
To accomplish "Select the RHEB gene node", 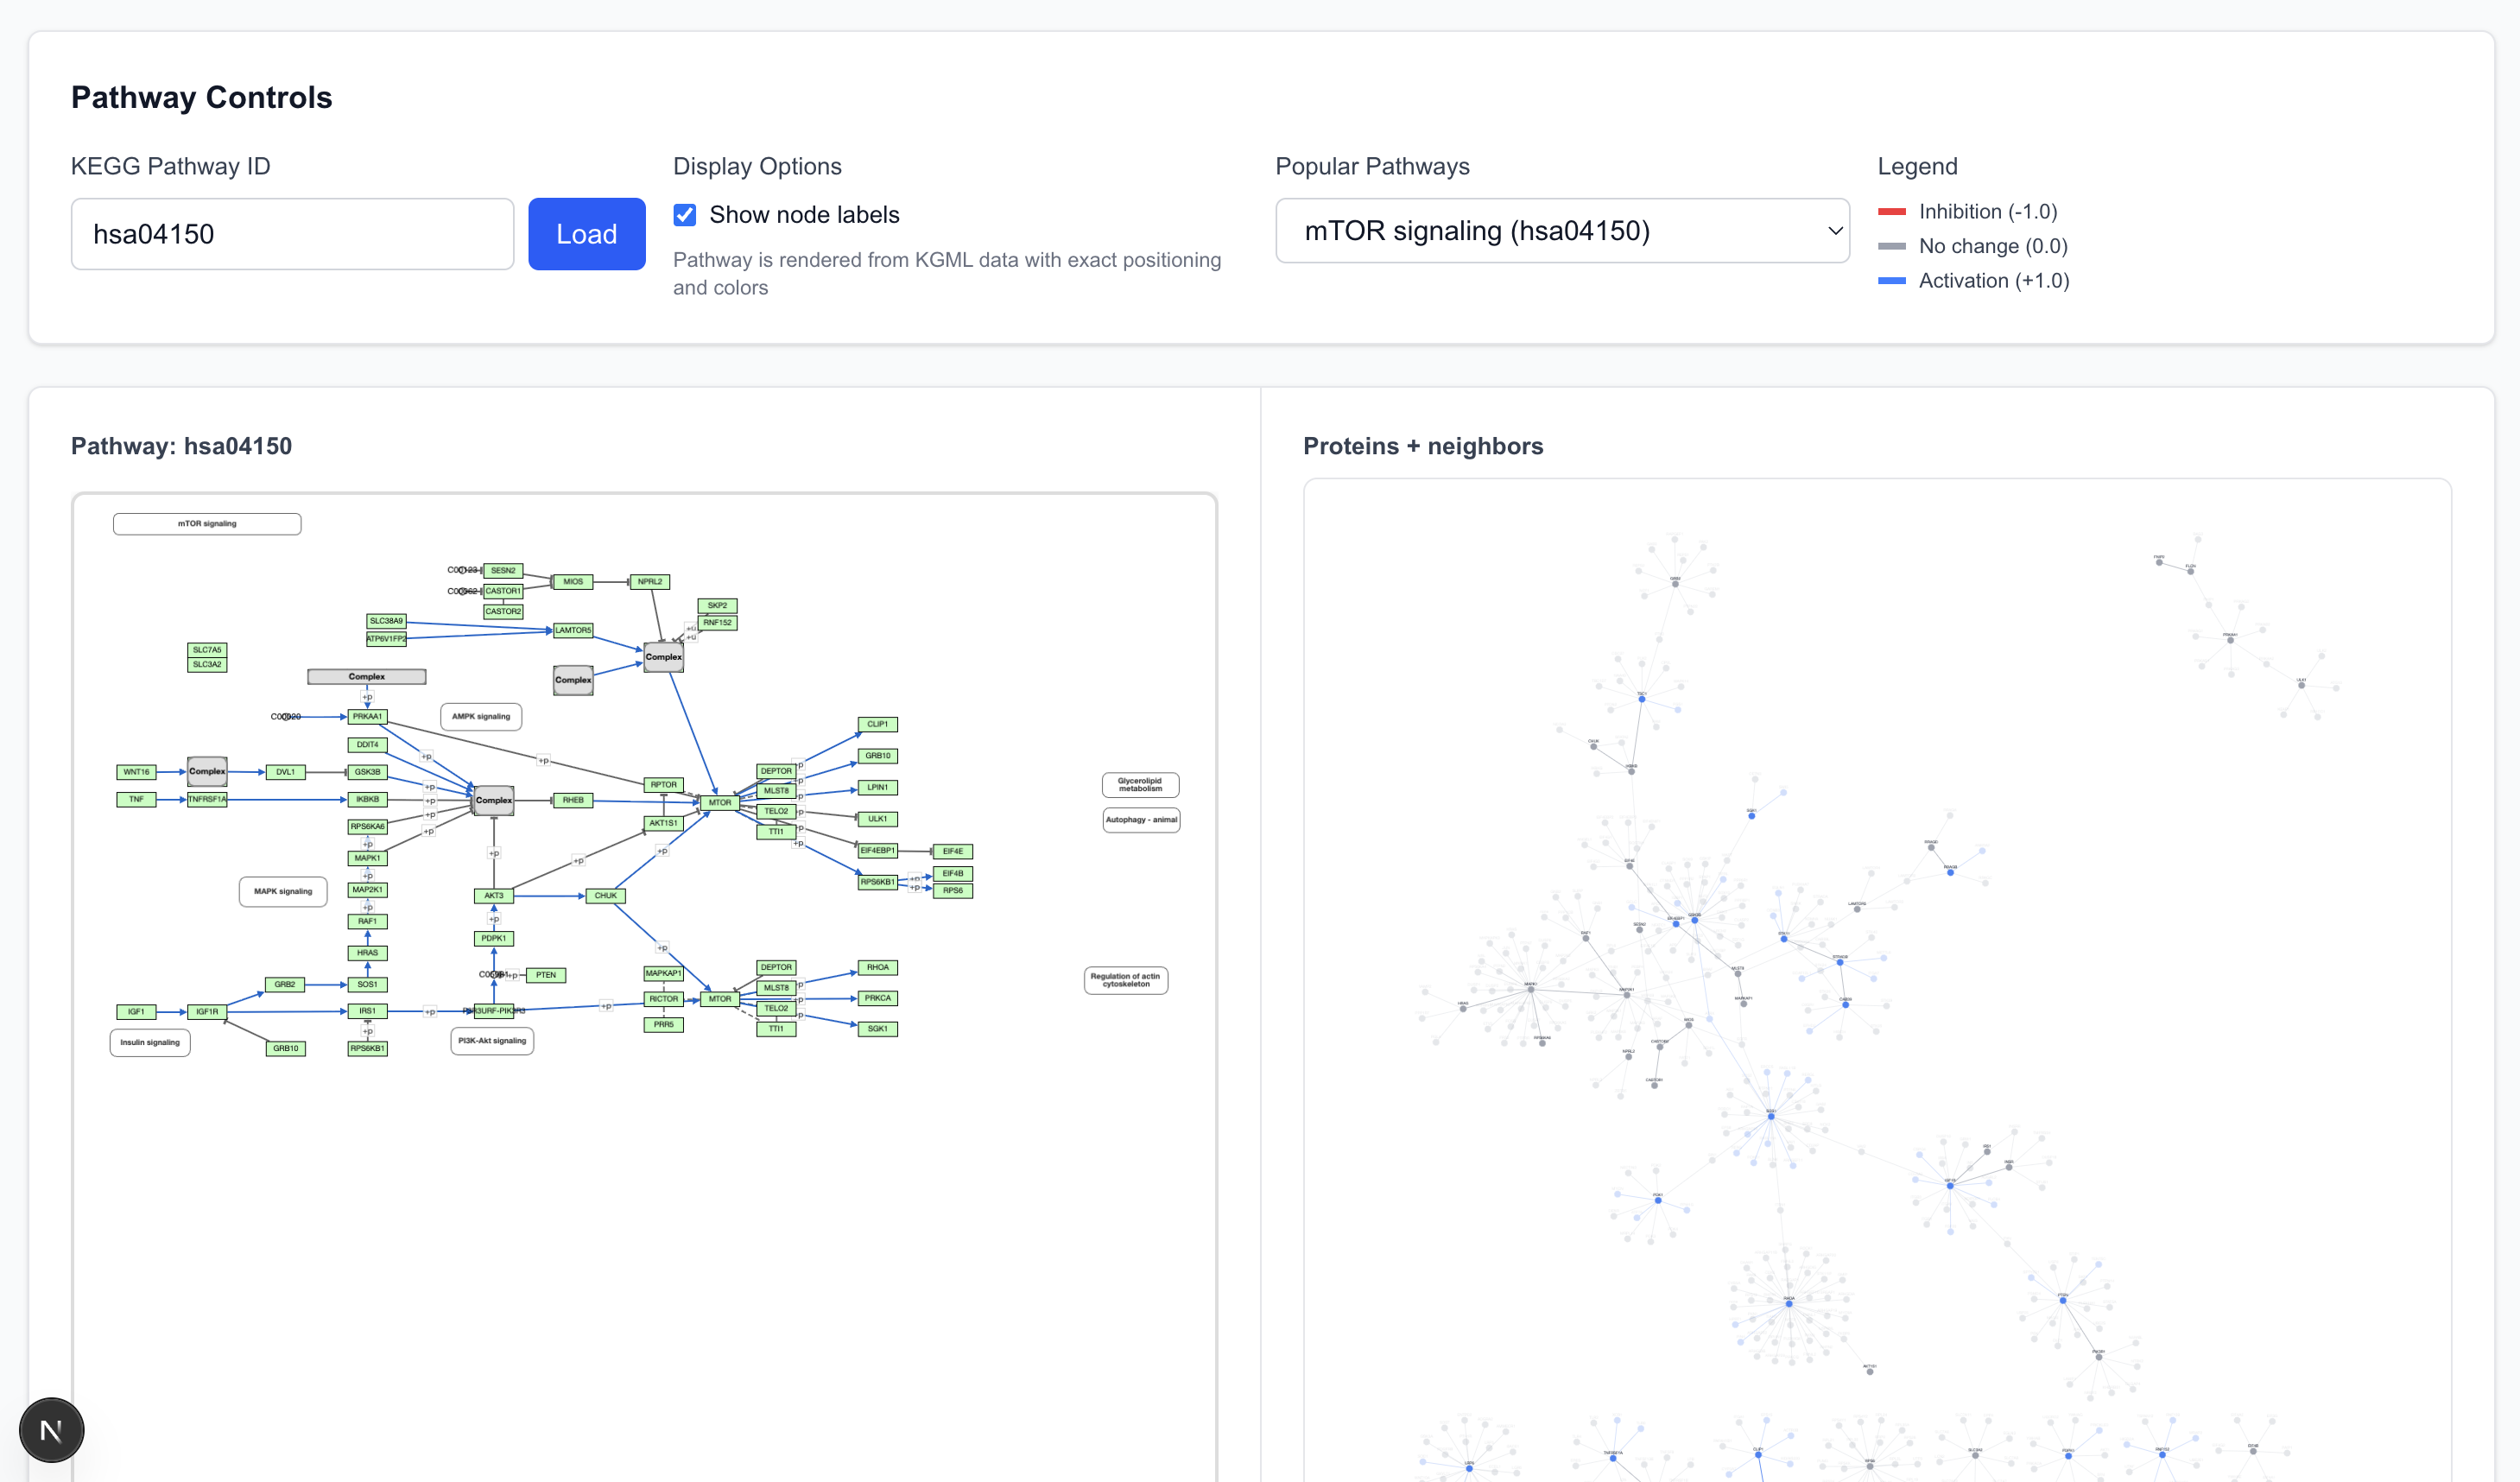I will 573,800.
